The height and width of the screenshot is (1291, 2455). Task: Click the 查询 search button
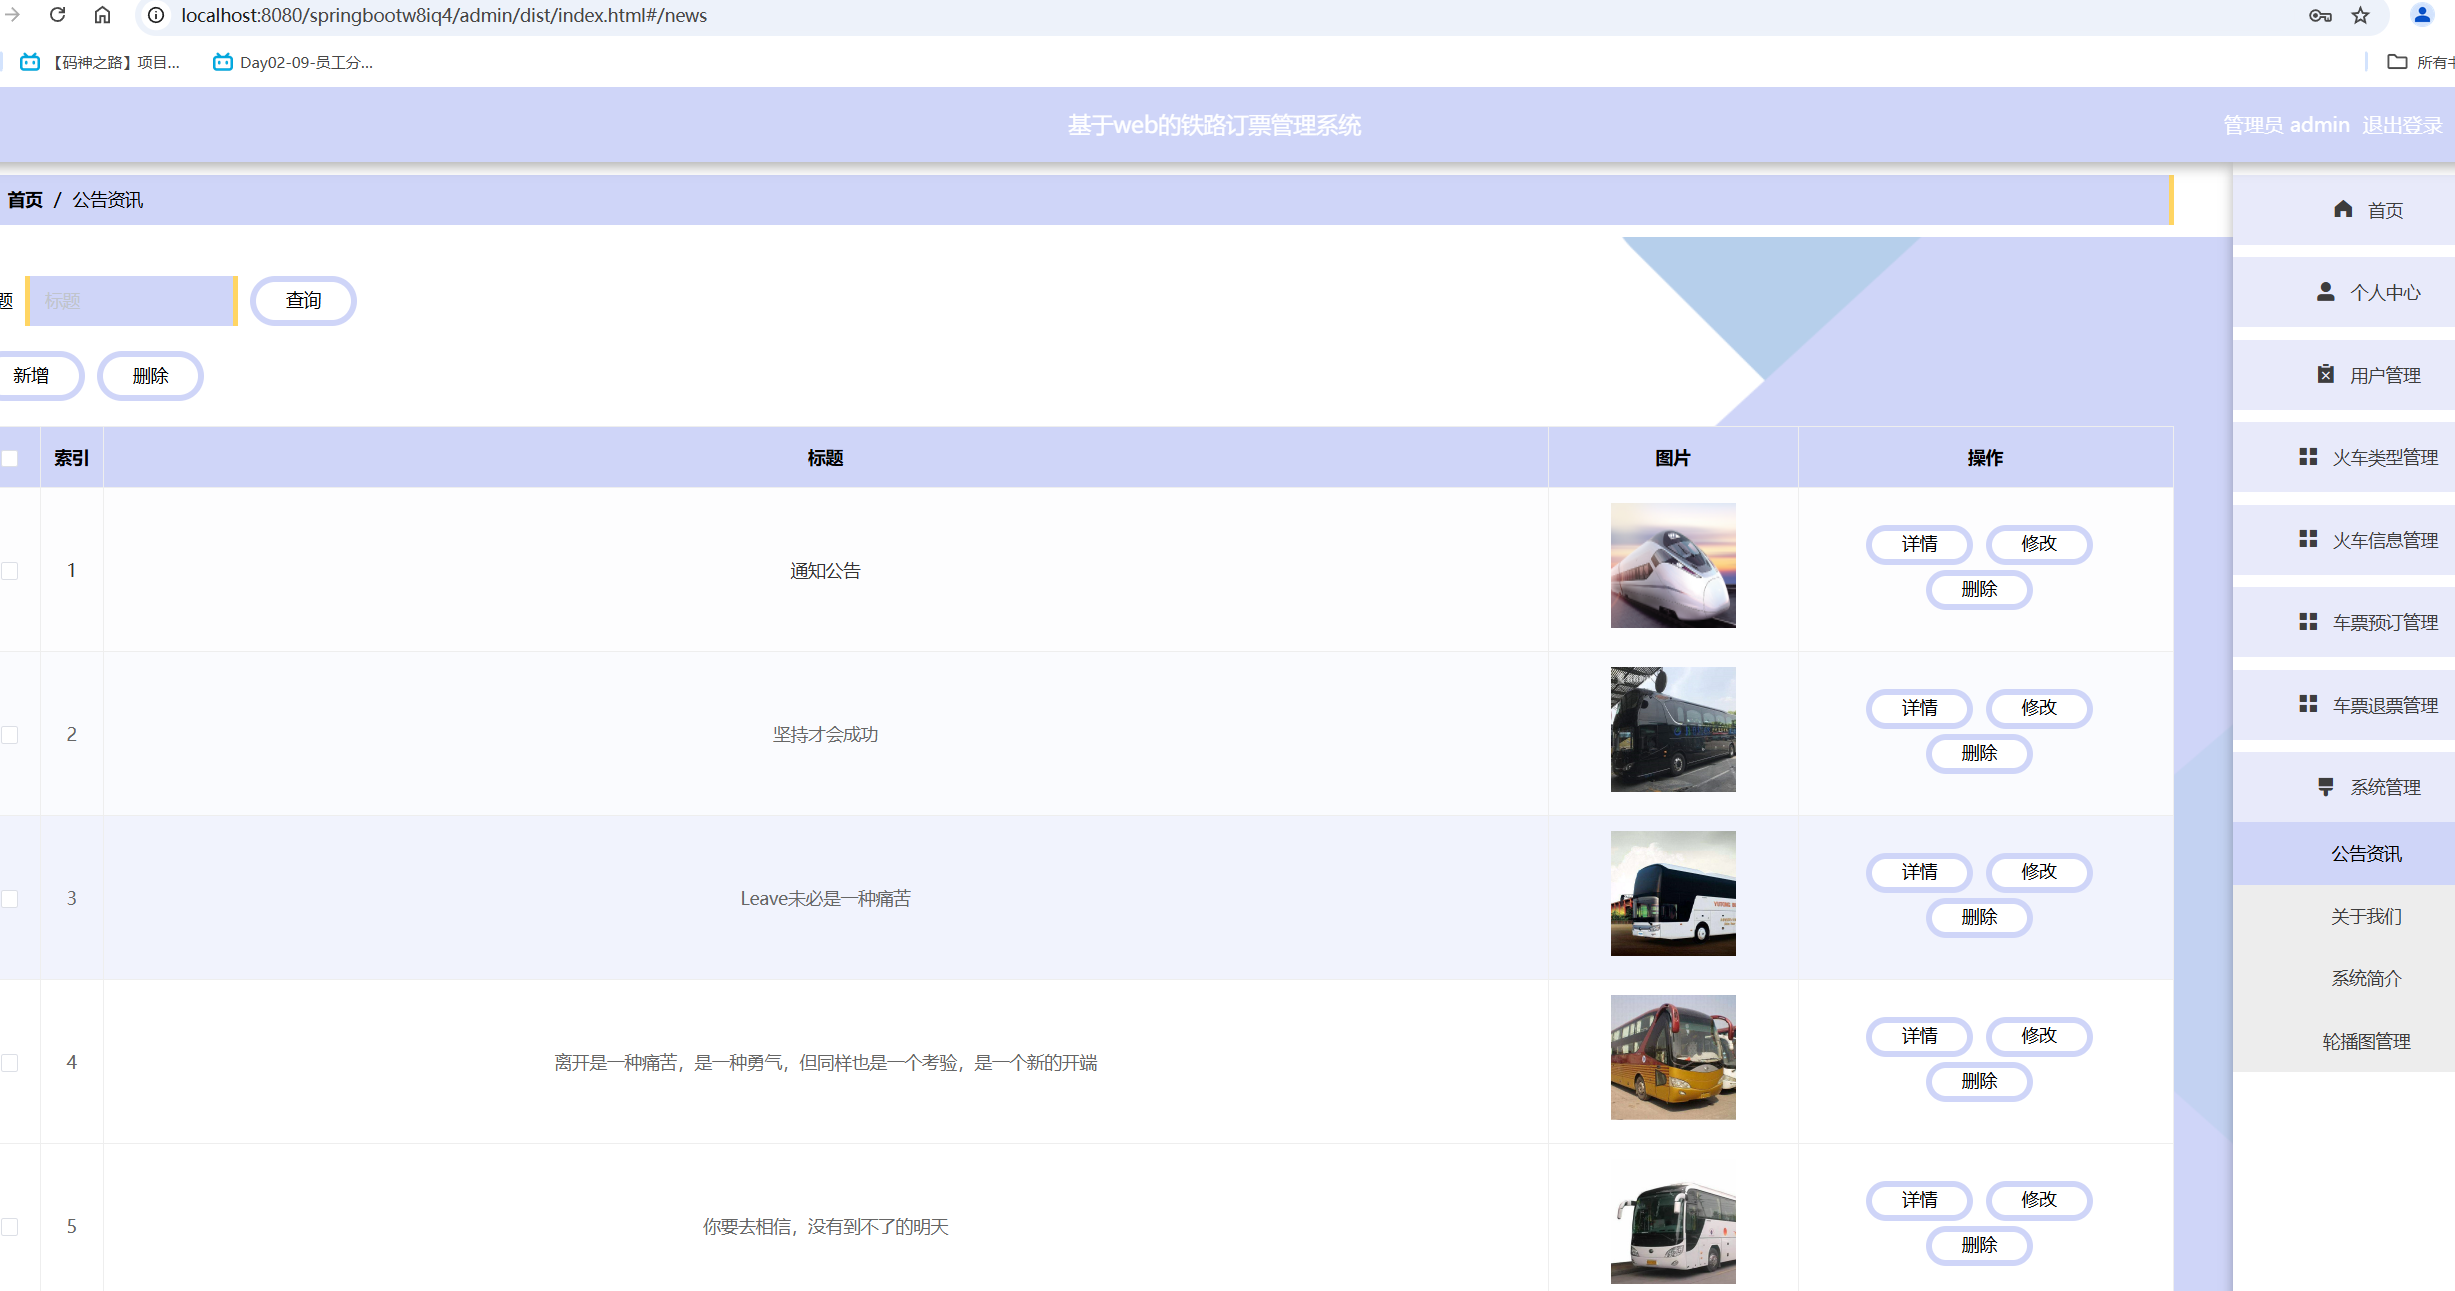(303, 301)
